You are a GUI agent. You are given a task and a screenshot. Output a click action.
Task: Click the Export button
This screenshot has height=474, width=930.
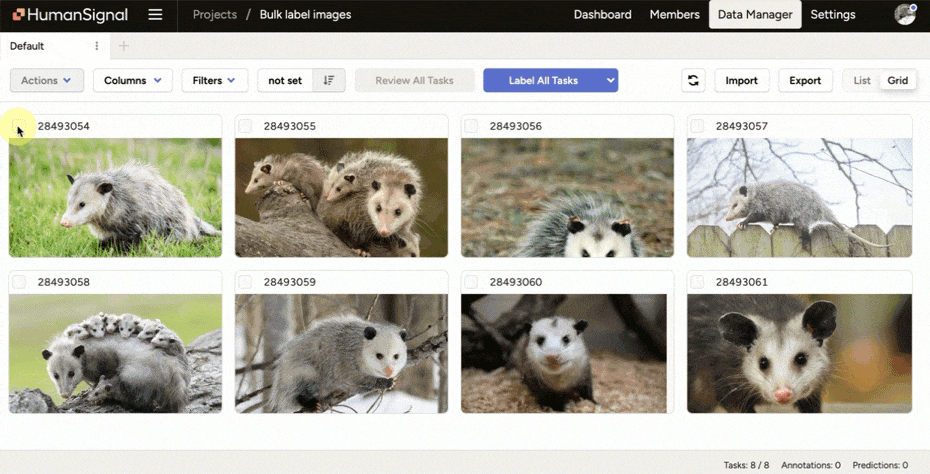804,81
